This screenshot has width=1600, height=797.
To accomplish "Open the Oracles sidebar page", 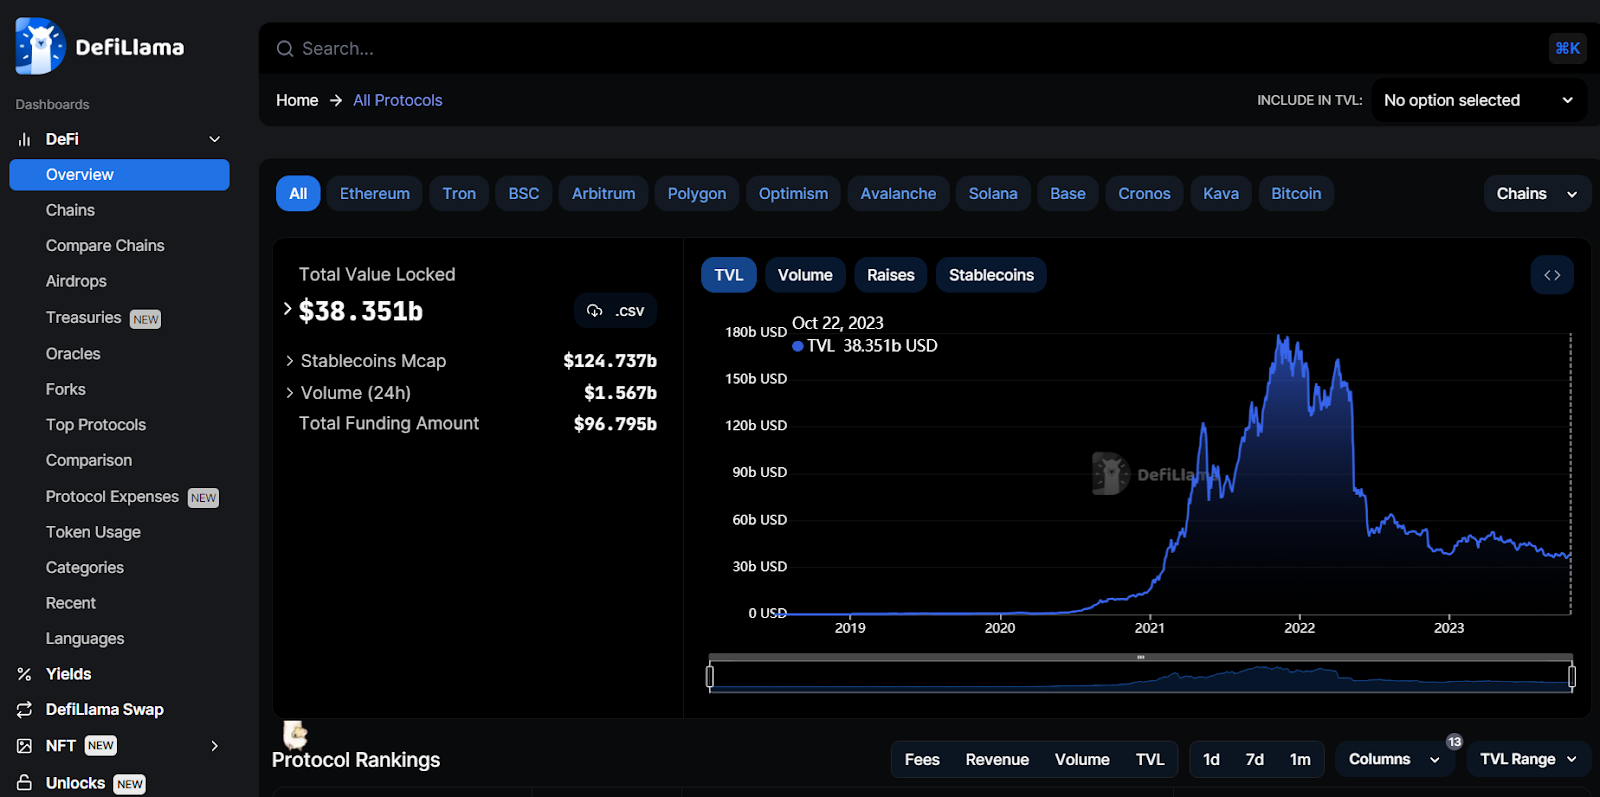I will click(73, 354).
